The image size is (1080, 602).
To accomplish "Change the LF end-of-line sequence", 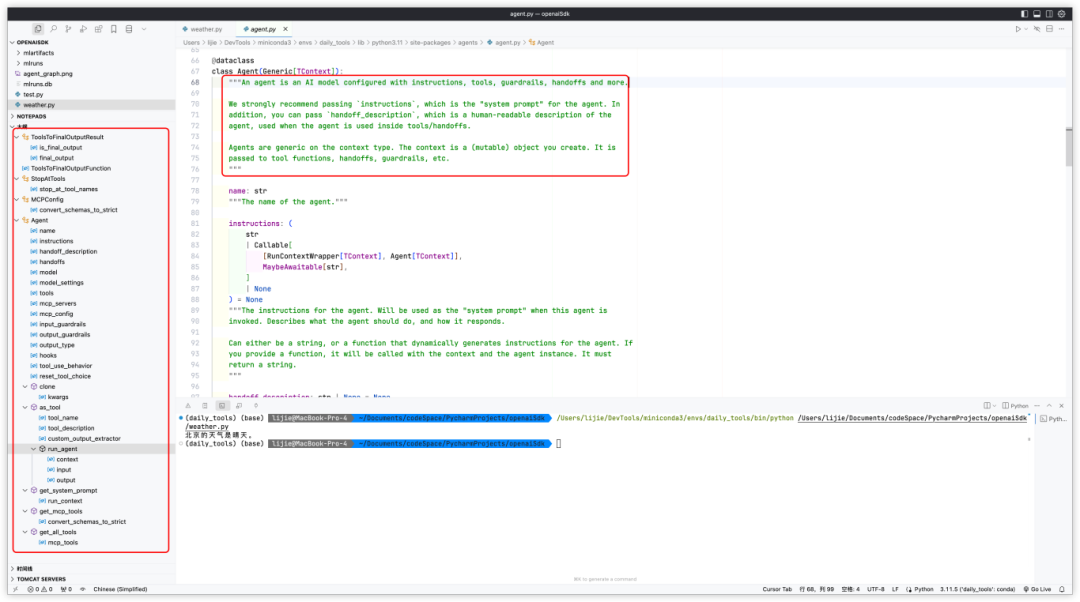I will 895,590.
